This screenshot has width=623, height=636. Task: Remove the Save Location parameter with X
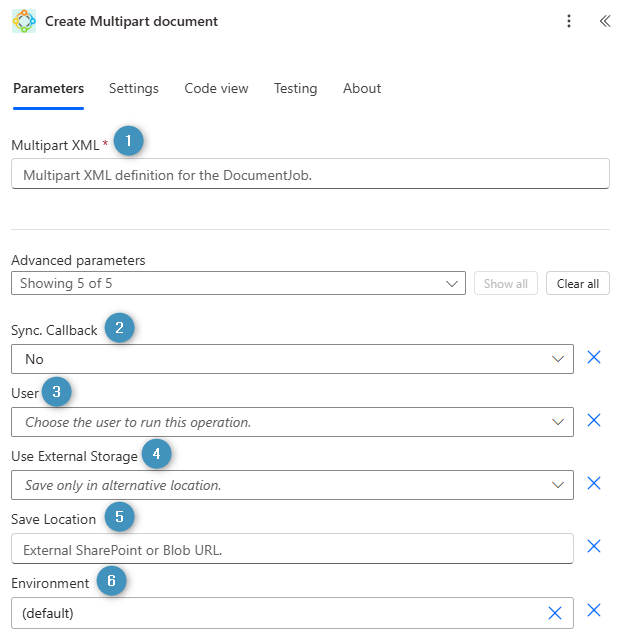click(x=593, y=547)
